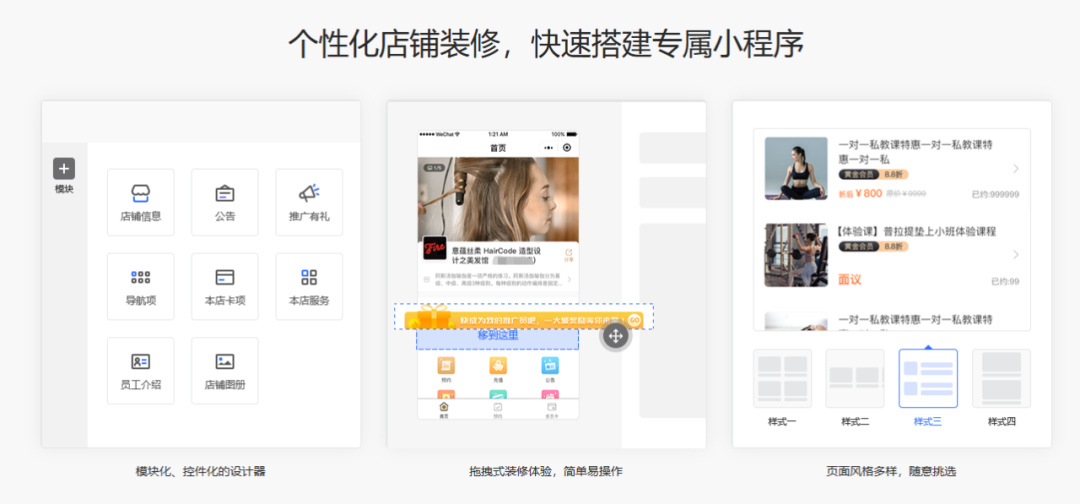Viewport: 1080px width, 504px height.
Task: Choose layout 样式四
Action: click(x=1001, y=378)
